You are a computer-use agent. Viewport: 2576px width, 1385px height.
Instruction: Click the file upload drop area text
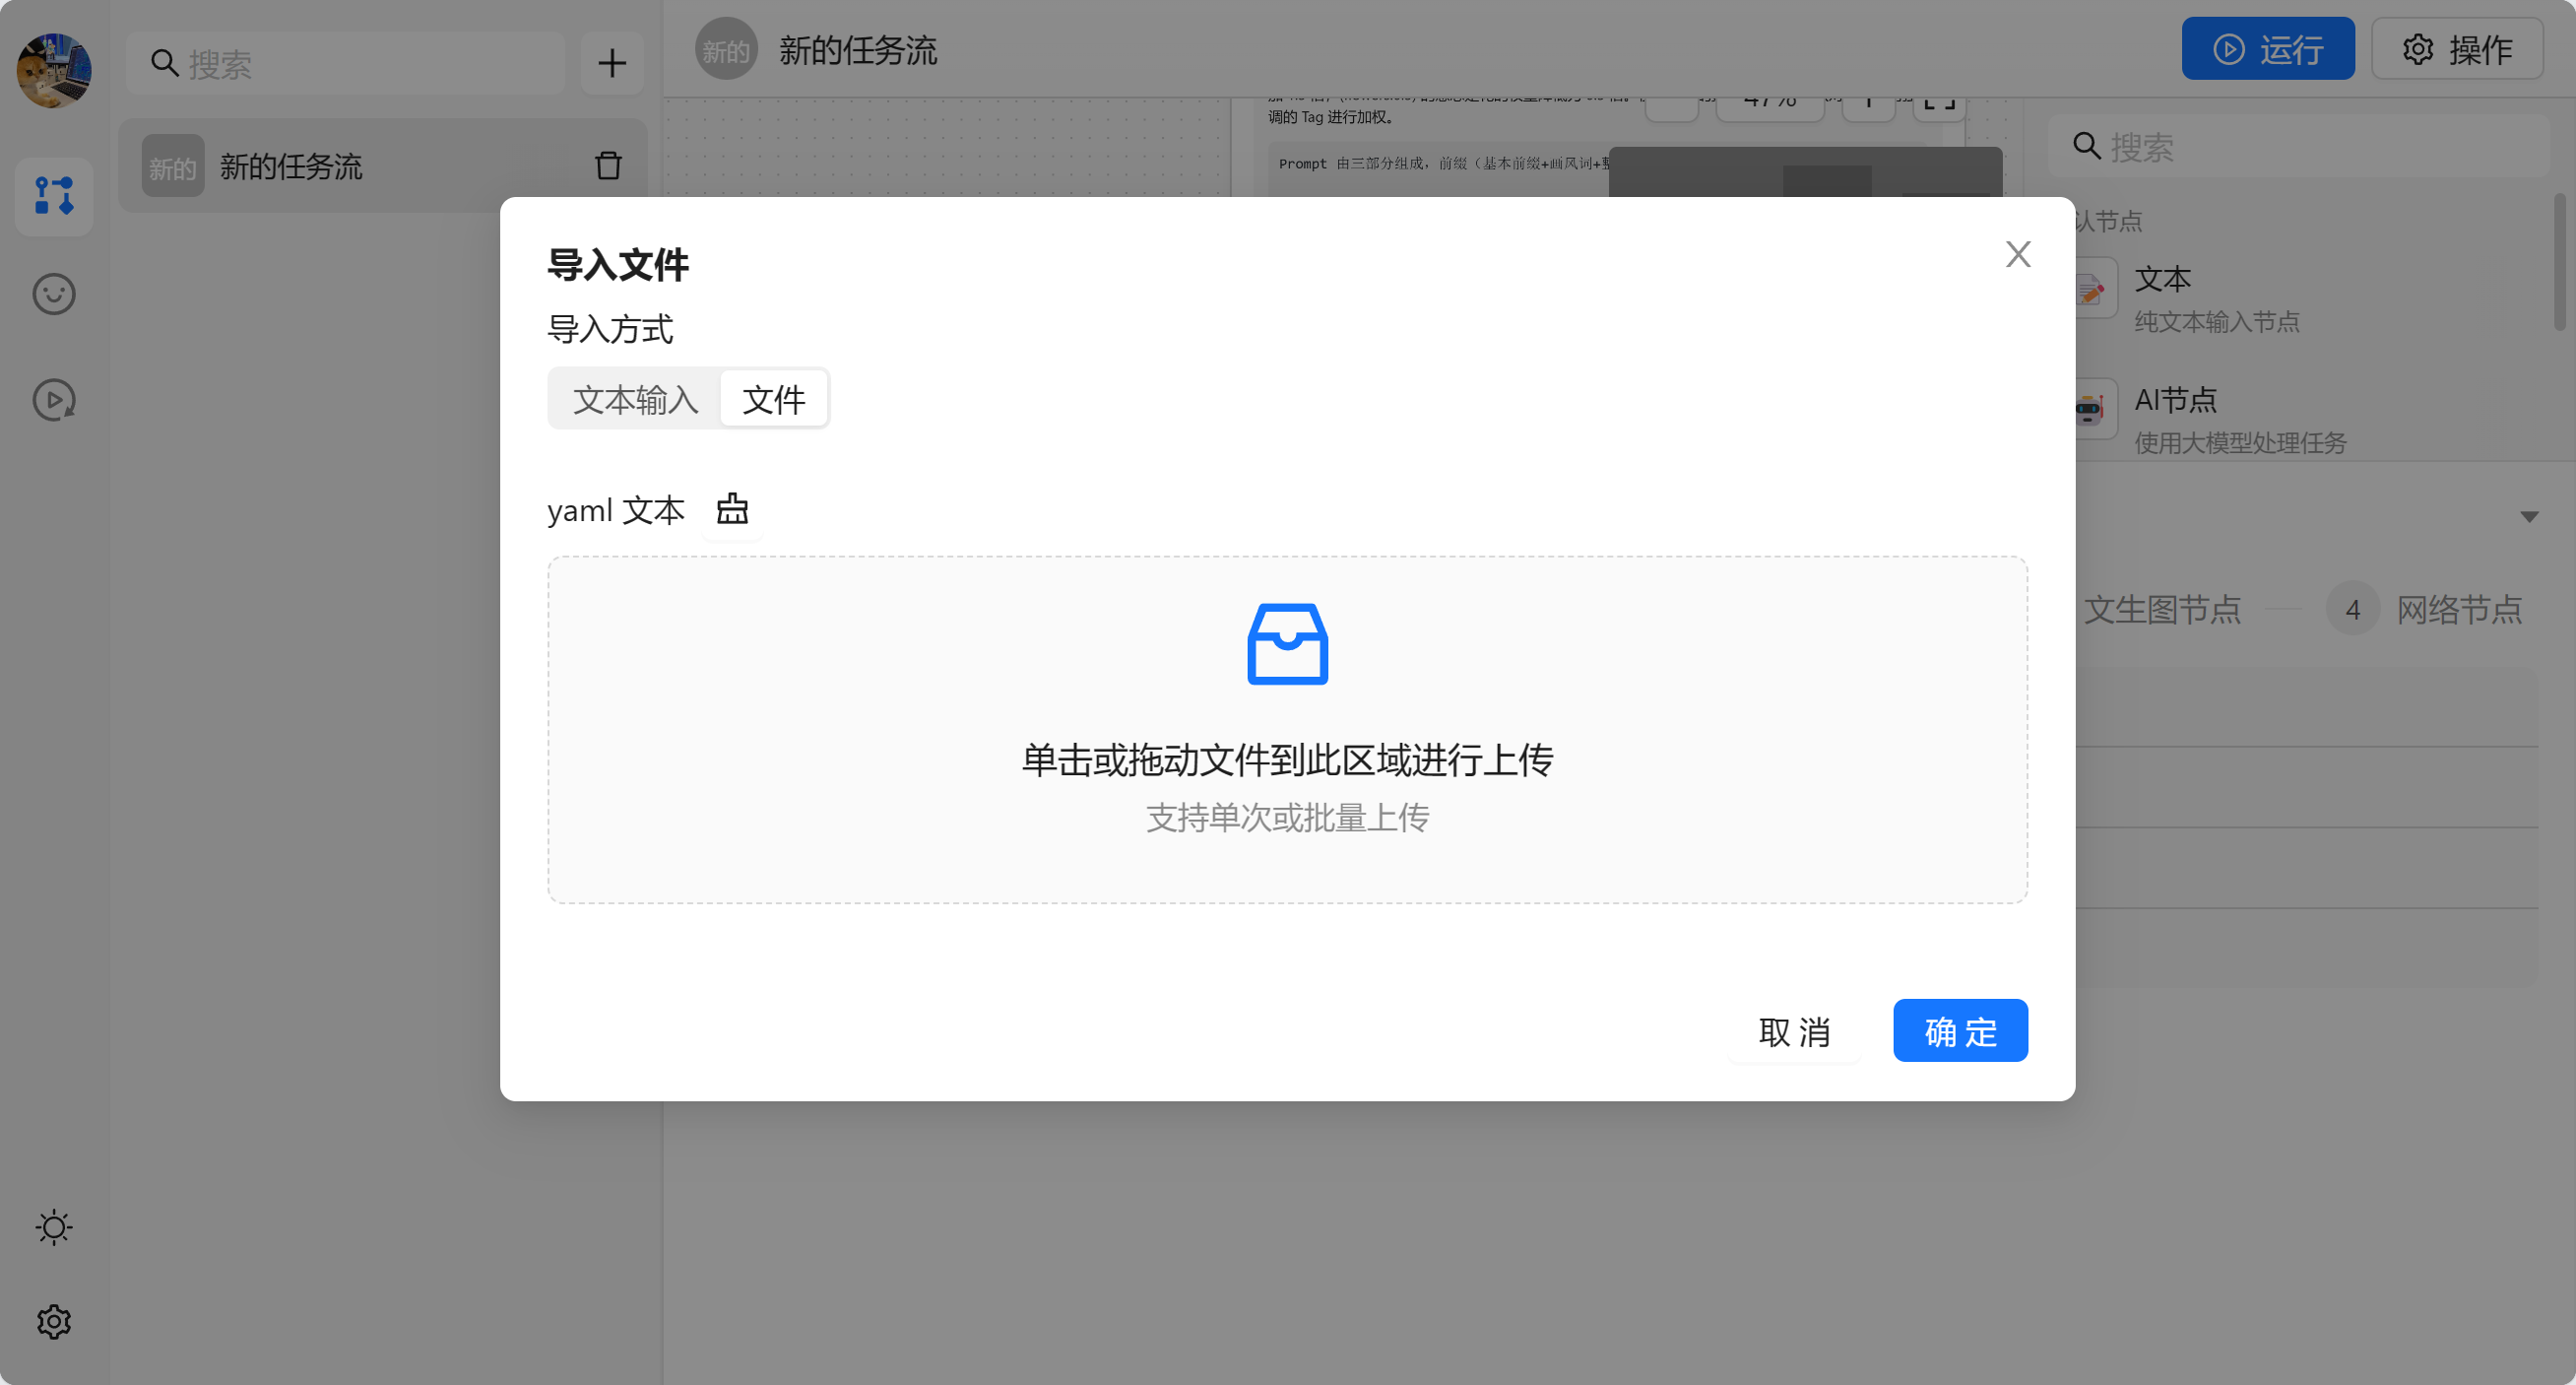(x=1287, y=761)
